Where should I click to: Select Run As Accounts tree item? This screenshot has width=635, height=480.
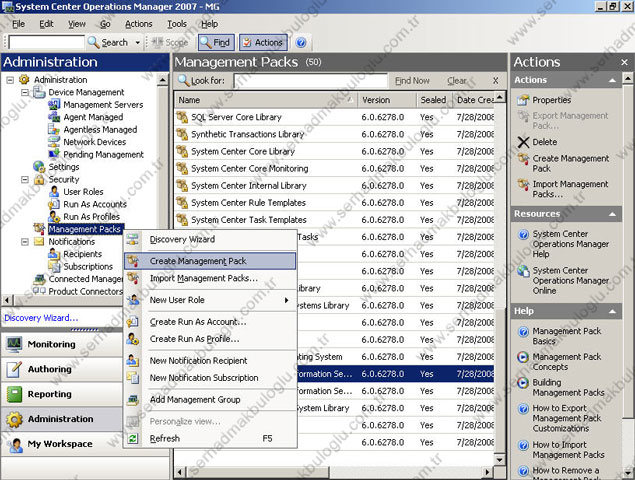95,204
